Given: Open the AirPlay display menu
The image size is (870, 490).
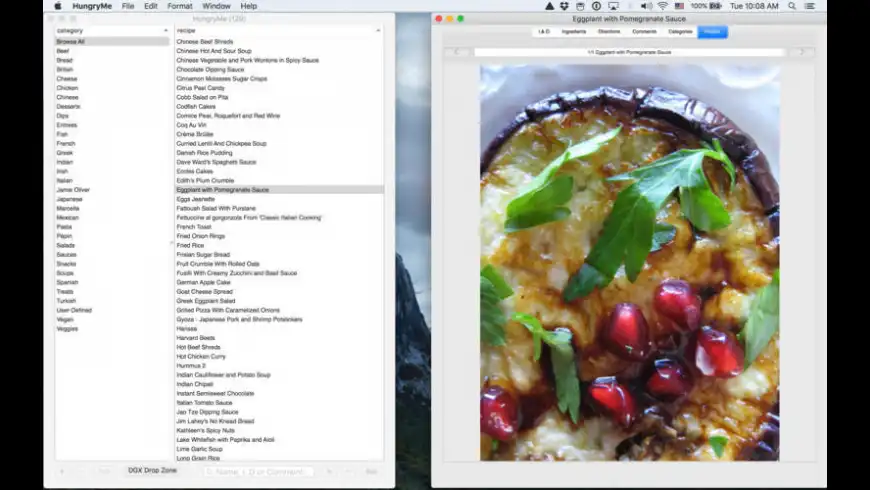Looking at the screenshot, I should tap(613, 6).
